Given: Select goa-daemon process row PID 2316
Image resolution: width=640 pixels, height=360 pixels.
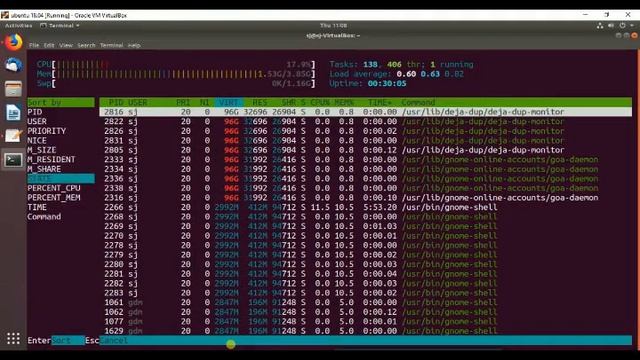Looking at the screenshot, I should pos(366,198).
